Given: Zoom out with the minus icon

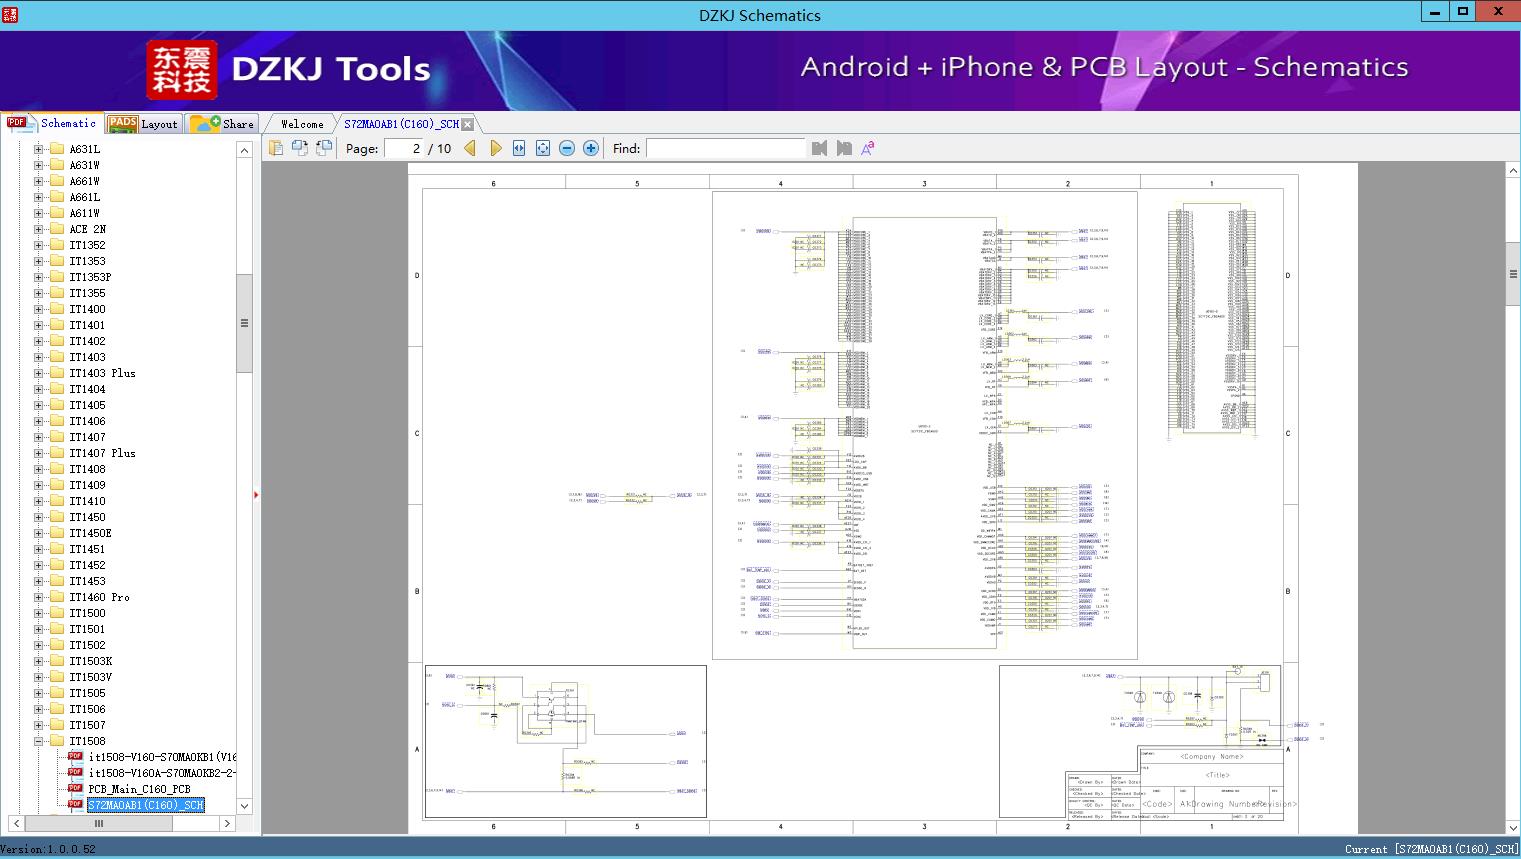Looking at the screenshot, I should [x=567, y=148].
